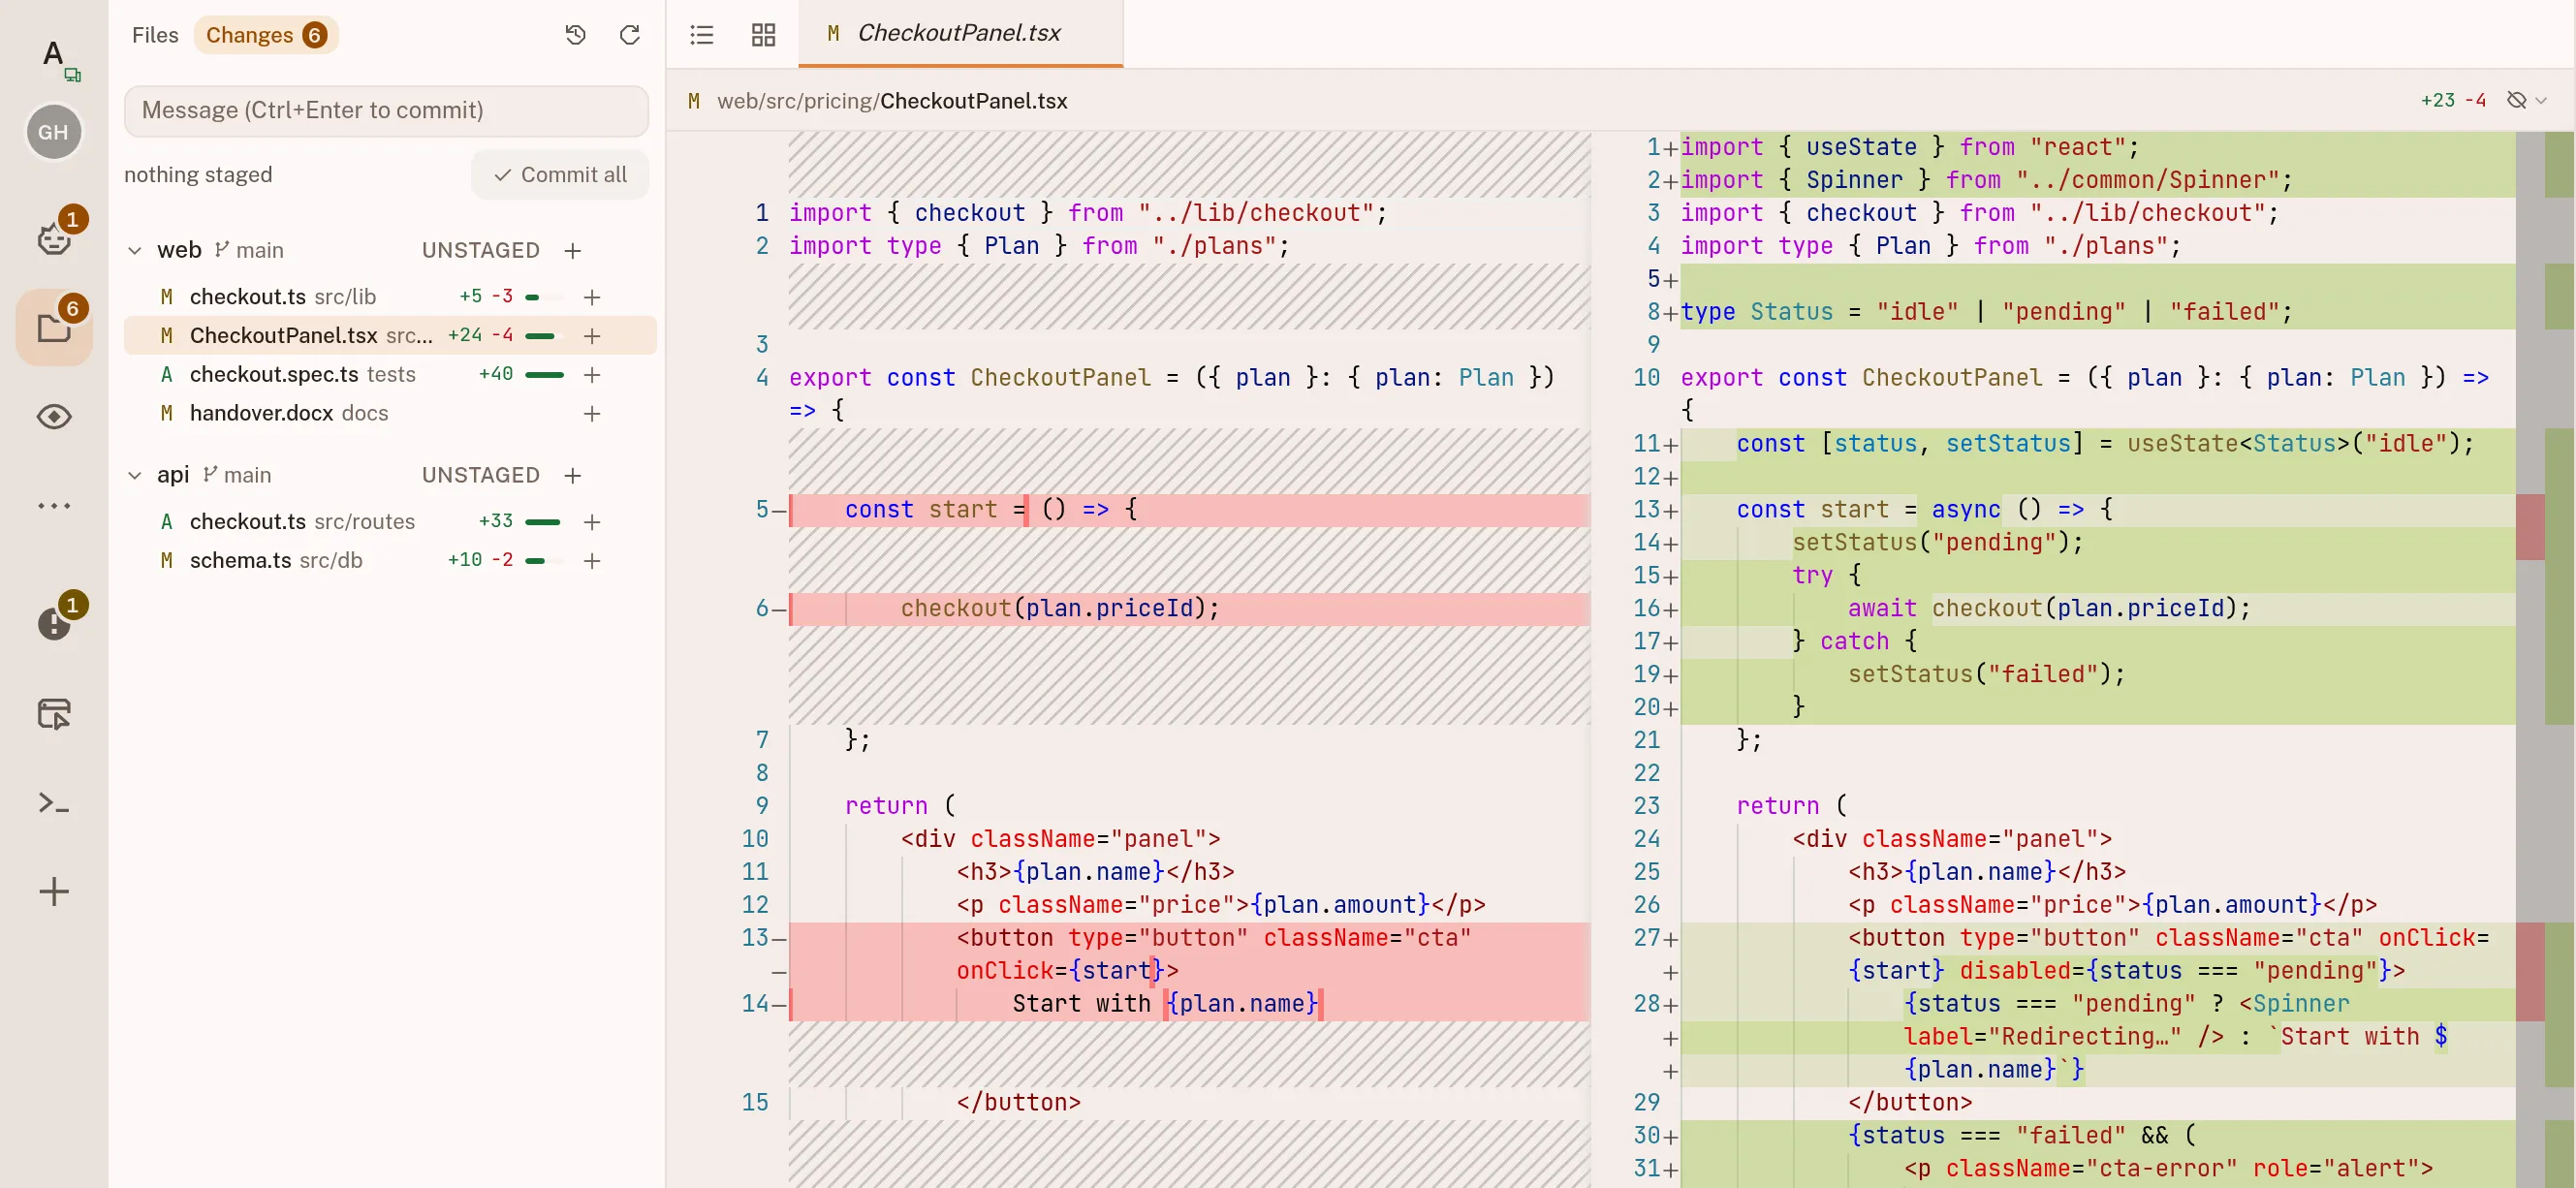Open the eye review icon in sidebar
Viewport: 2576px width, 1188px height.
pyautogui.click(x=54, y=416)
